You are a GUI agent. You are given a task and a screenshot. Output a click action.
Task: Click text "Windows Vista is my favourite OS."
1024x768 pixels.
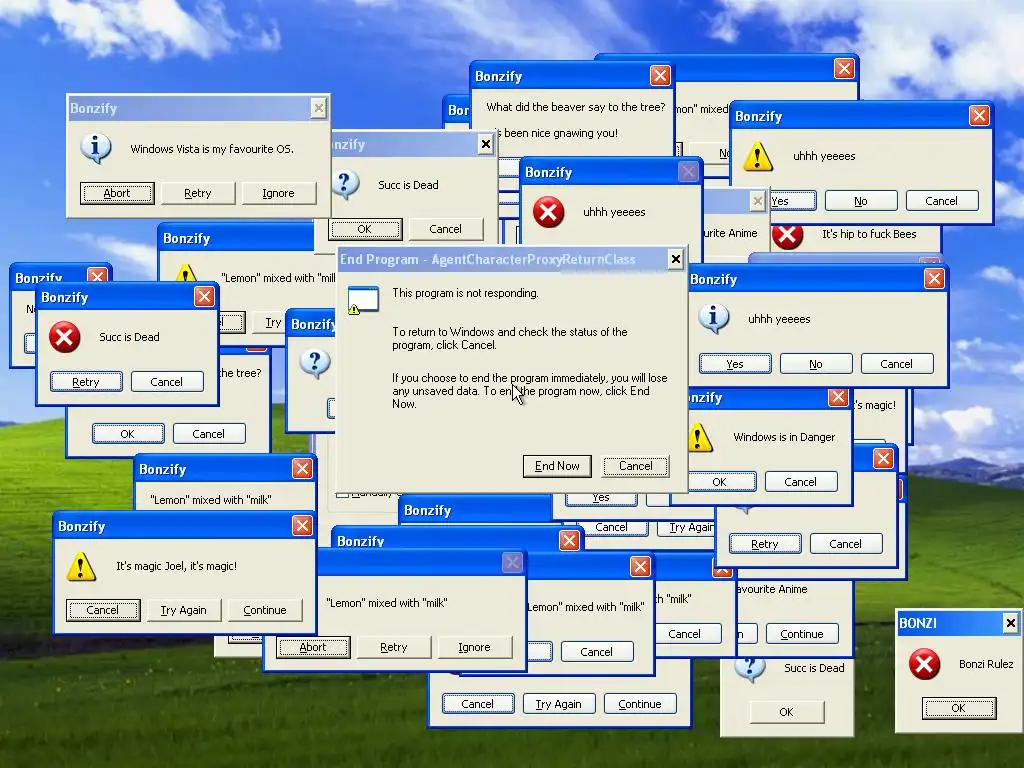(x=212, y=149)
